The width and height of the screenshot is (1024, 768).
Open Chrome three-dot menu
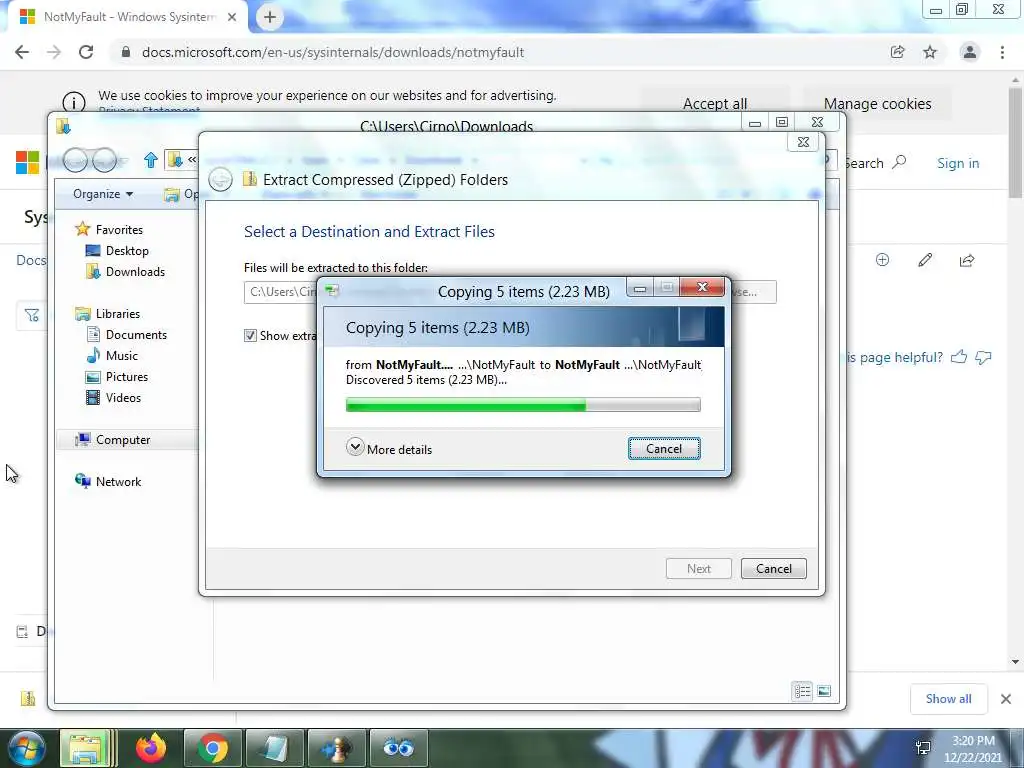click(1002, 52)
